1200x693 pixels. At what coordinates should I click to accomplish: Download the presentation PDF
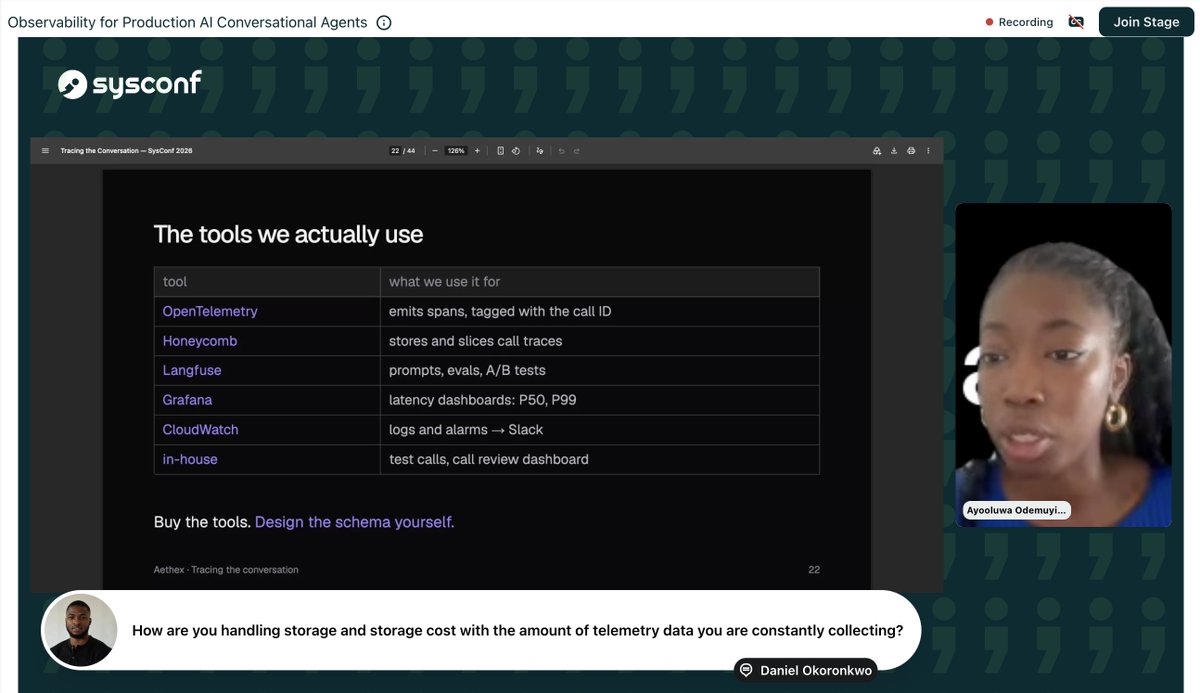tap(894, 151)
